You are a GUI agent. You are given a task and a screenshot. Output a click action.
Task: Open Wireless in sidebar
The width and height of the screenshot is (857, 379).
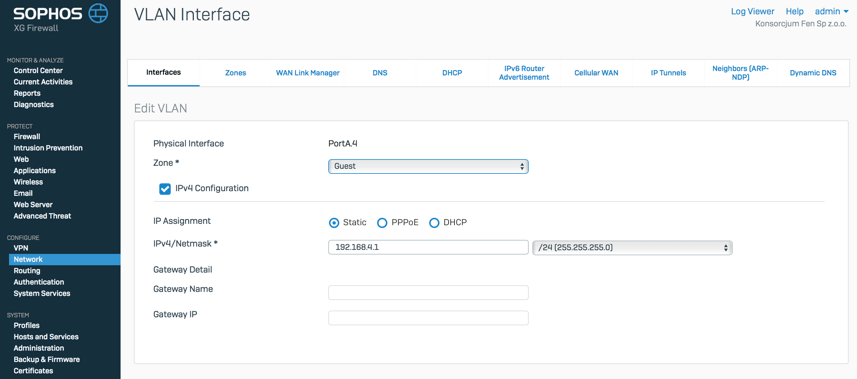28,182
